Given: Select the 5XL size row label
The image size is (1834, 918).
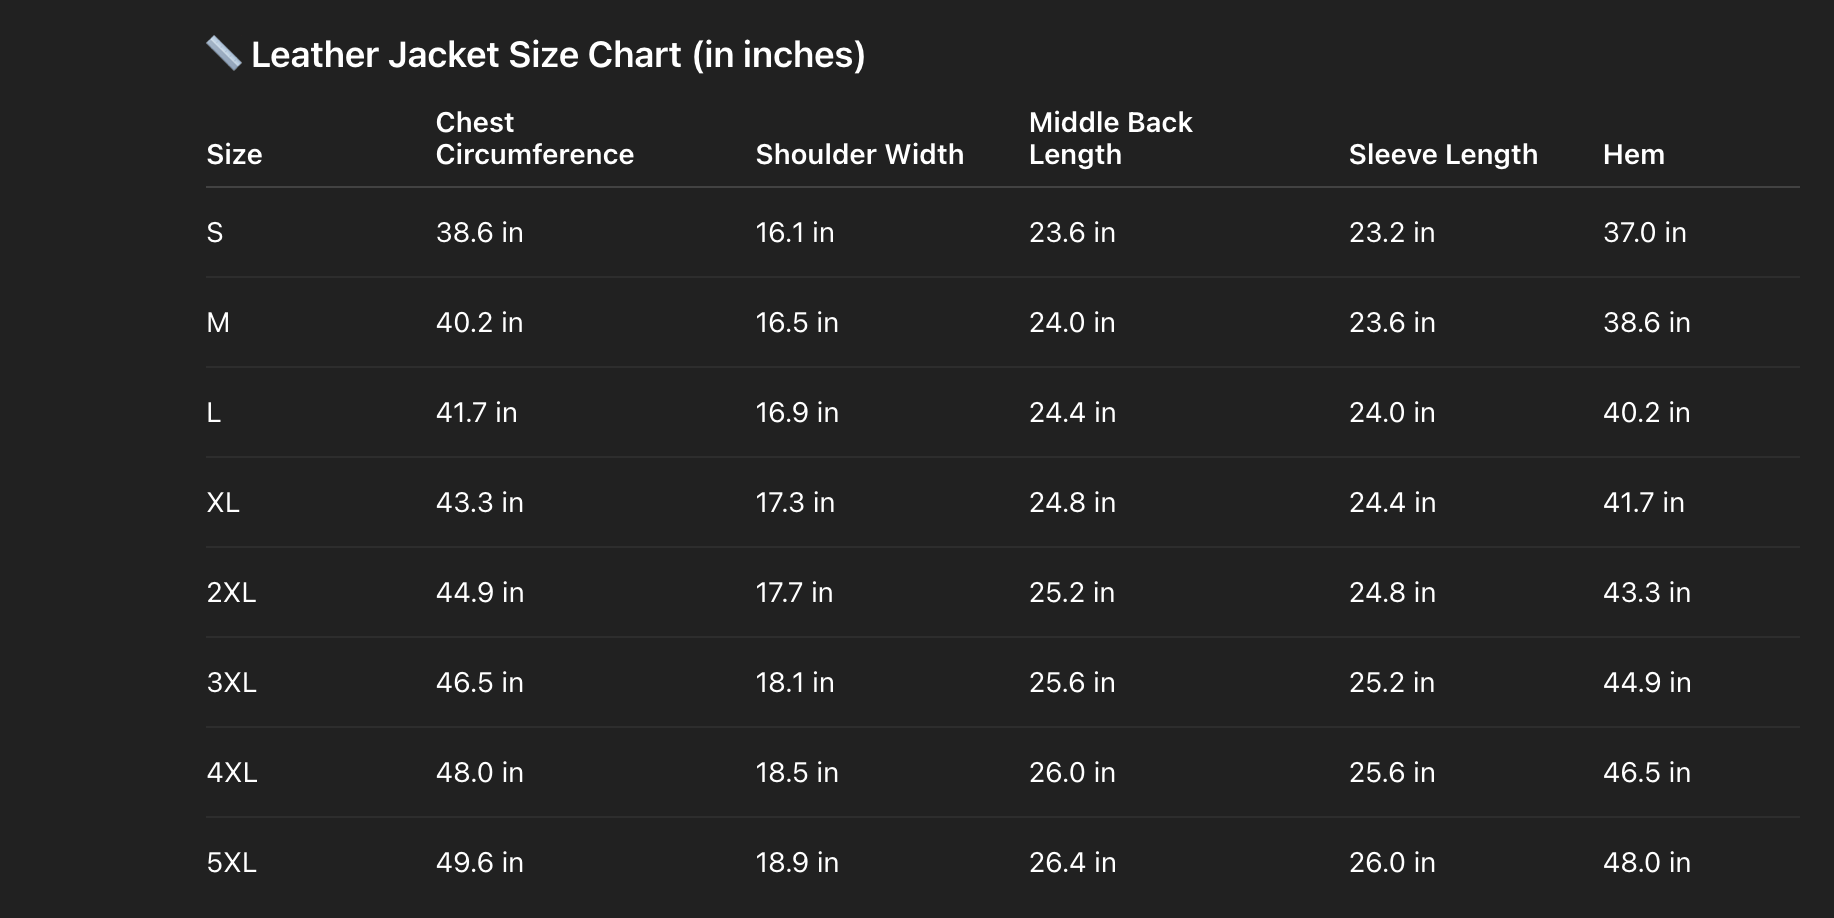Looking at the screenshot, I should pos(231,863).
